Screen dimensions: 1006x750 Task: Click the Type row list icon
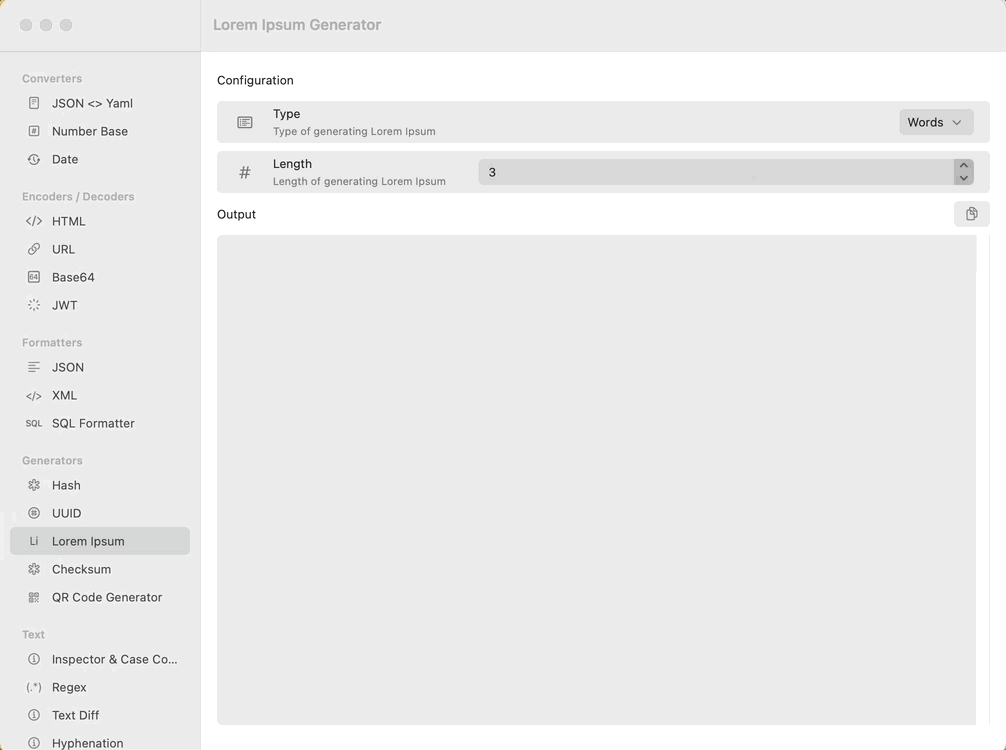tap(244, 122)
